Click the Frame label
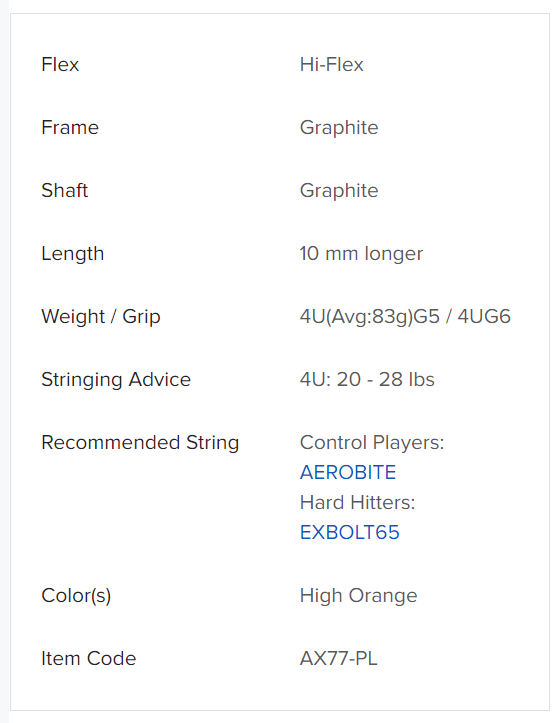The width and height of the screenshot is (559, 723). (x=70, y=127)
